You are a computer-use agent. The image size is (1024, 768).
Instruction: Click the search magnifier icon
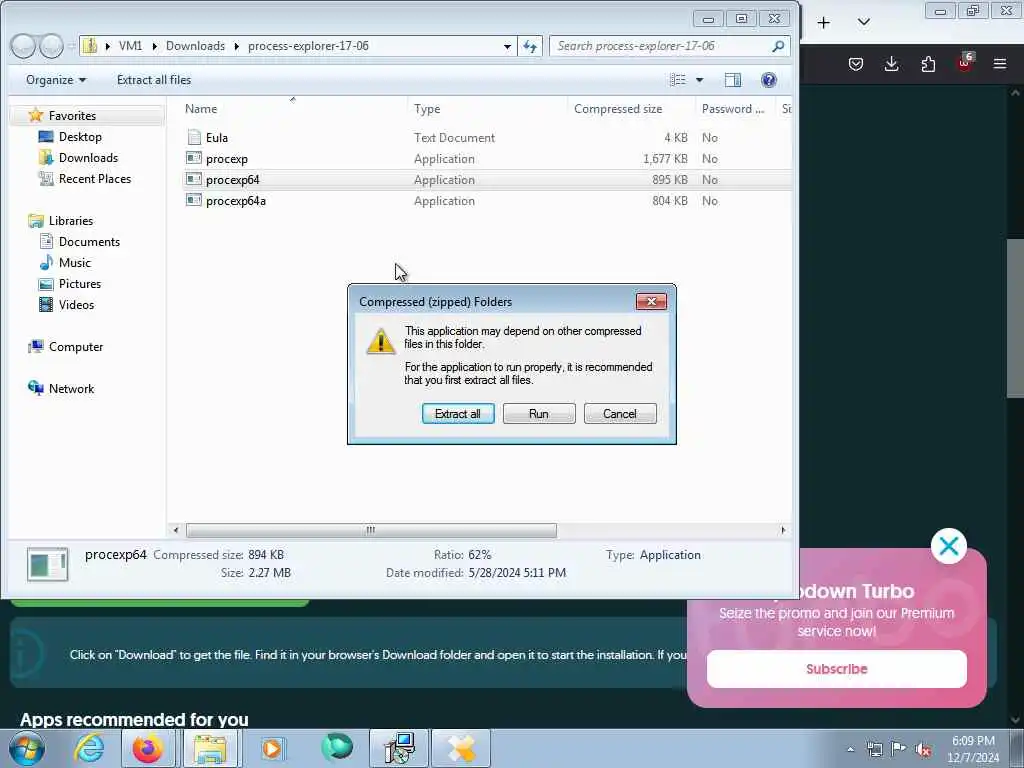(778, 46)
